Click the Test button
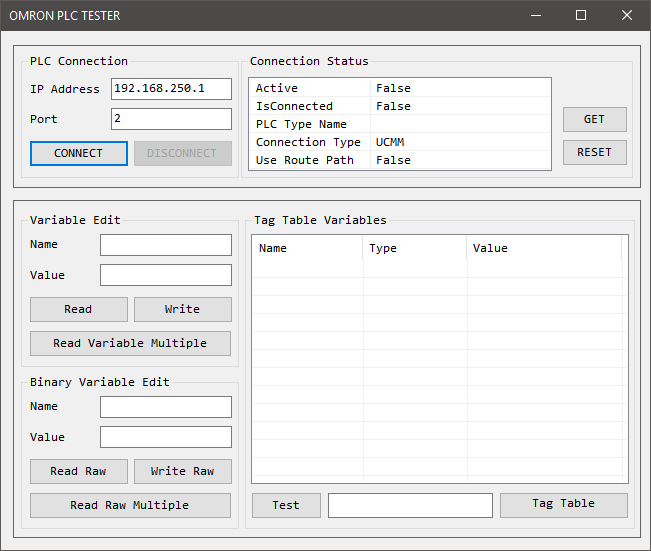 click(286, 505)
